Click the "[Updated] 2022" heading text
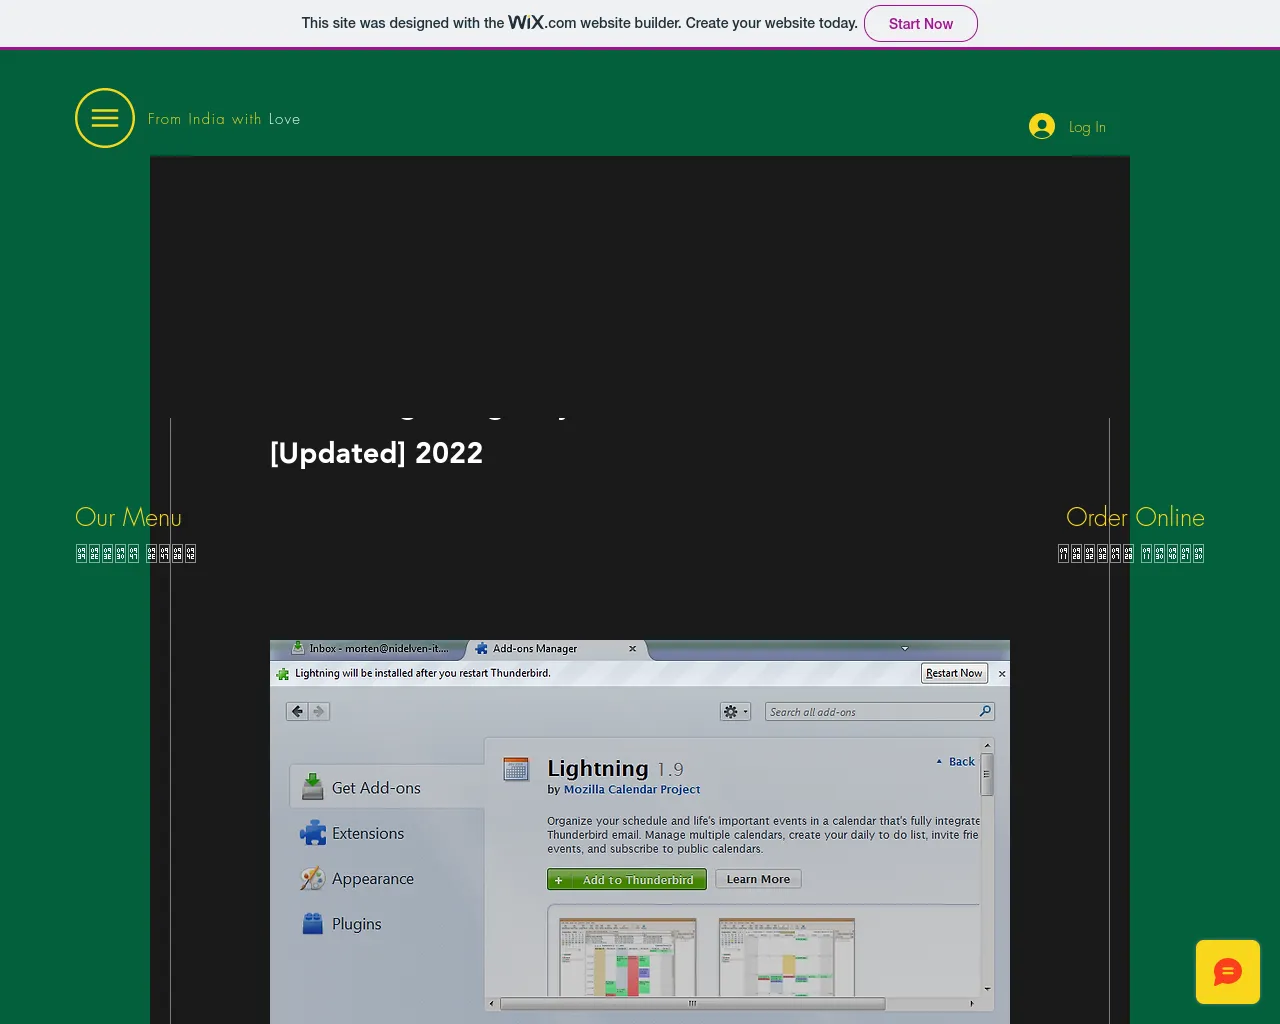 (x=377, y=453)
